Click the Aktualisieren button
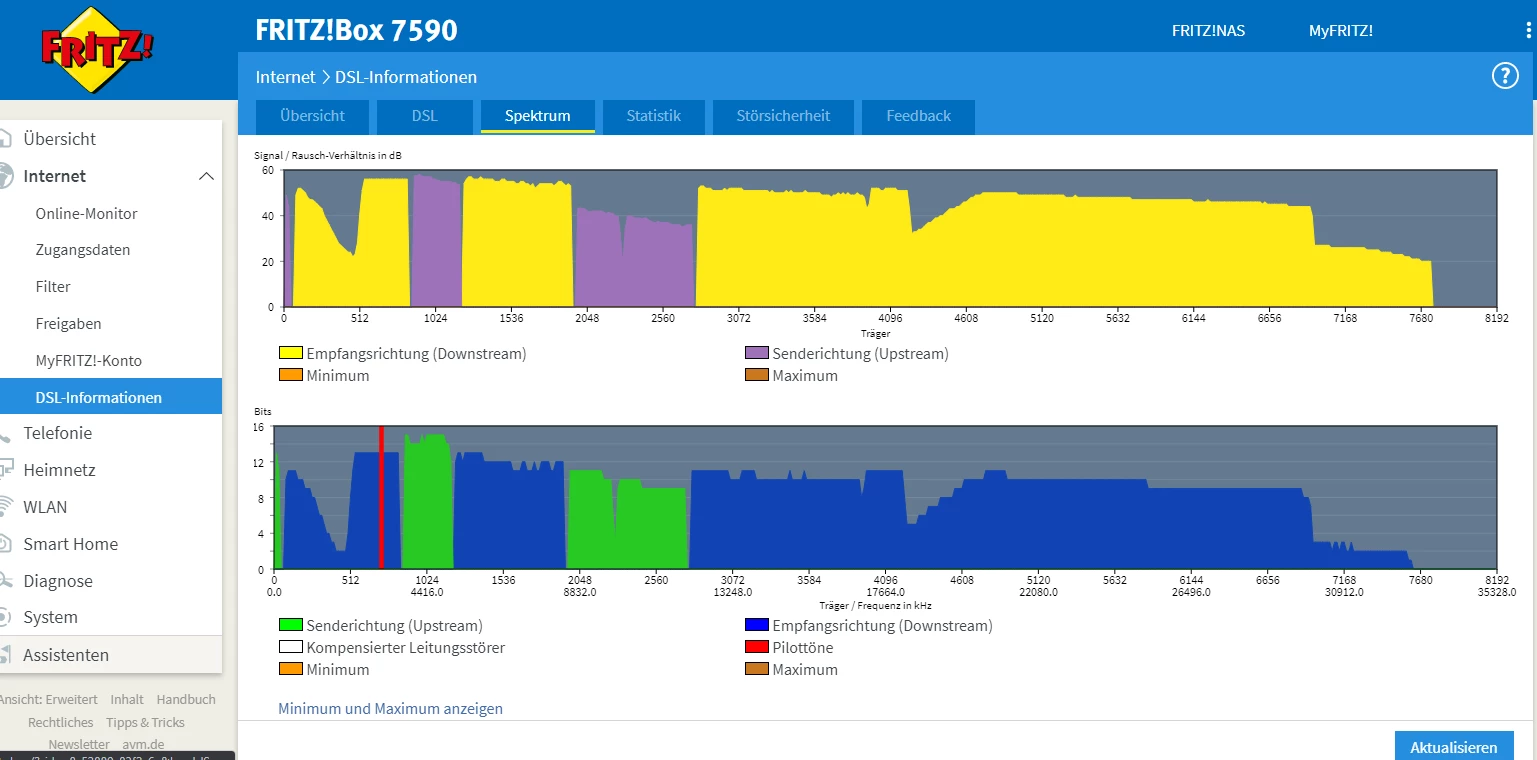This screenshot has width=1537, height=760. click(1454, 747)
